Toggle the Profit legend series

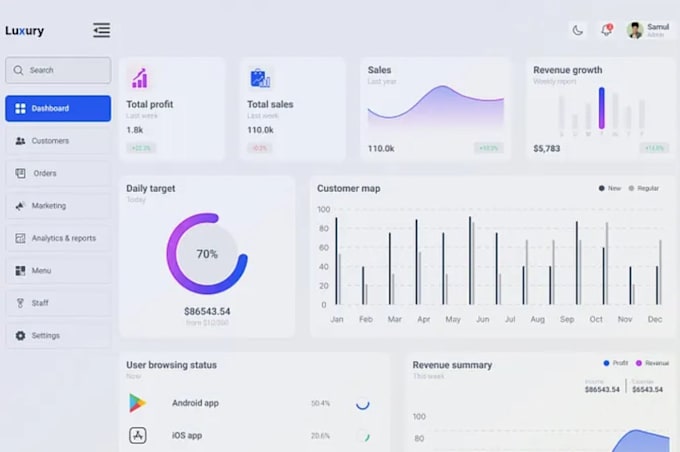(x=616, y=363)
